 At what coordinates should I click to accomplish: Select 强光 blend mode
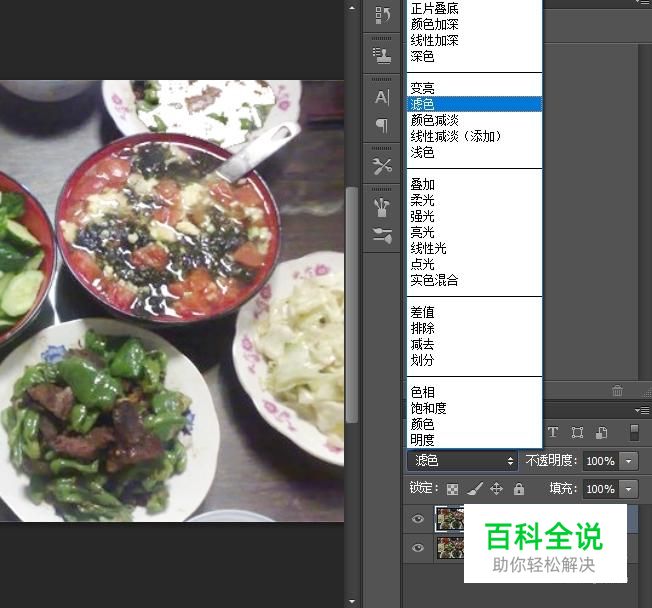(x=474, y=216)
